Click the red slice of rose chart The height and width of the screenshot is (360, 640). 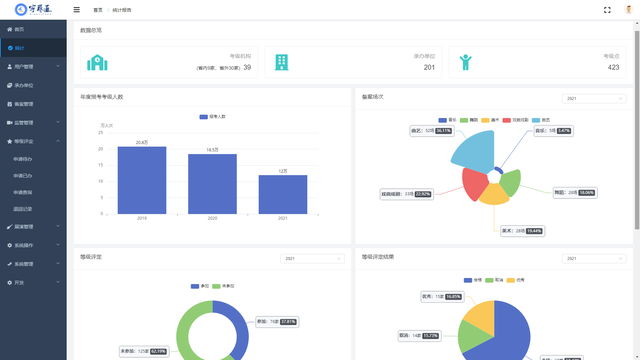pos(474,184)
